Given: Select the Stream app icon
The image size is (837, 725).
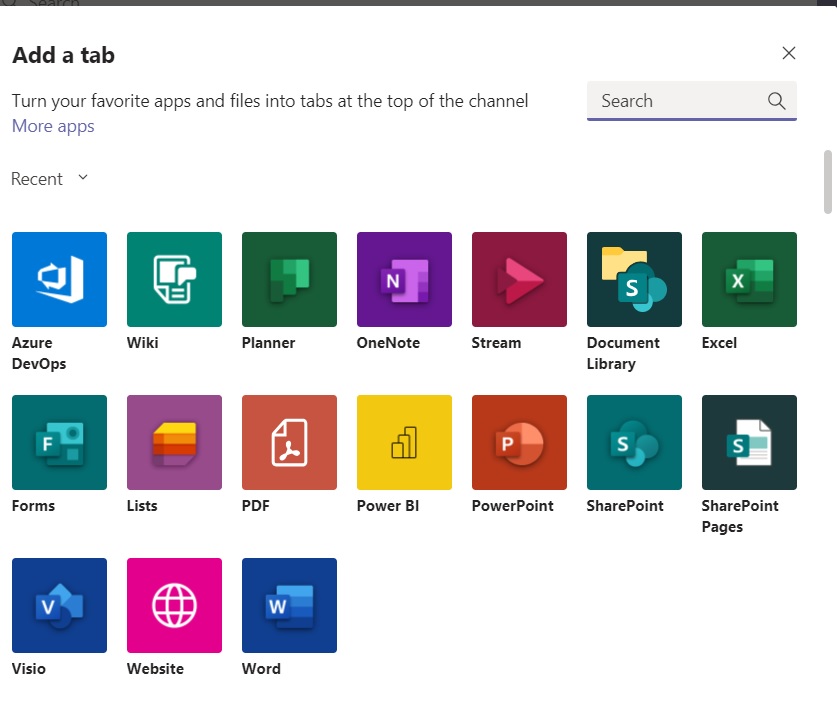Looking at the screenshot, I should point(519,279).
